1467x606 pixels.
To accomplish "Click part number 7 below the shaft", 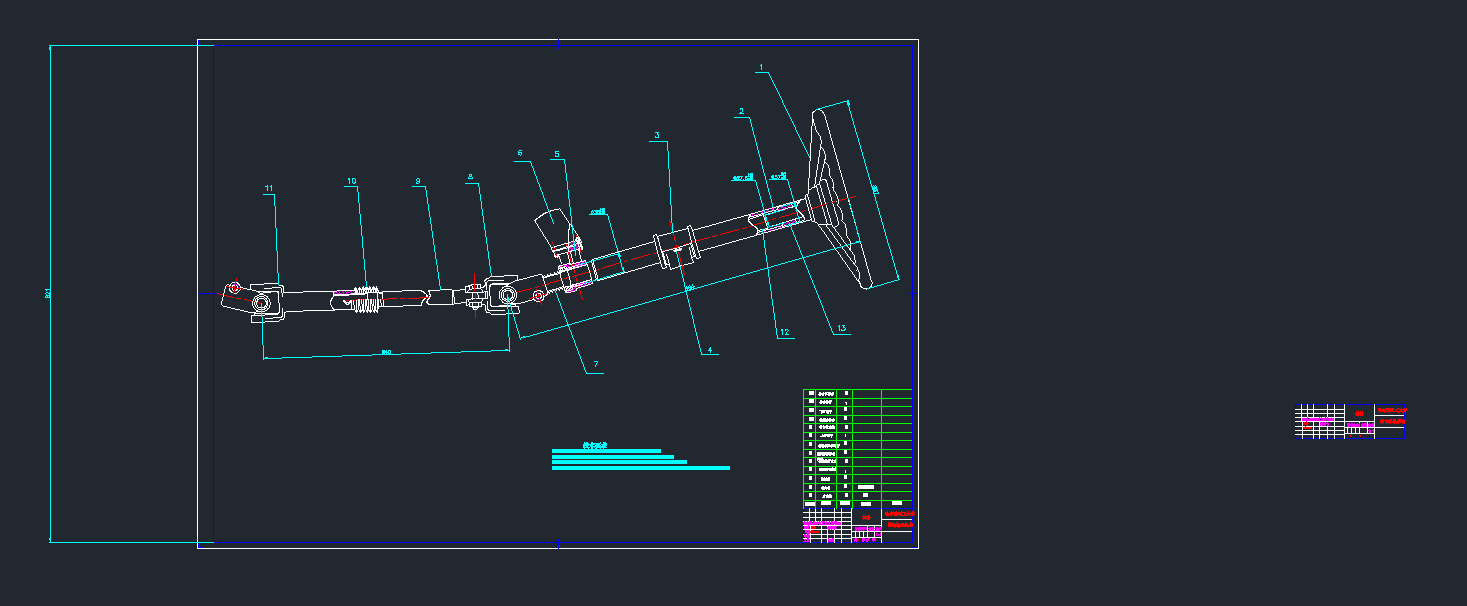I will point(595,365).
